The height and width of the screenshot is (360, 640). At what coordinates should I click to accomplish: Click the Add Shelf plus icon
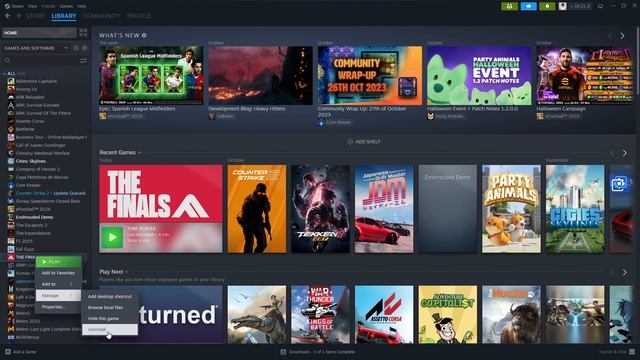[350, 142]
